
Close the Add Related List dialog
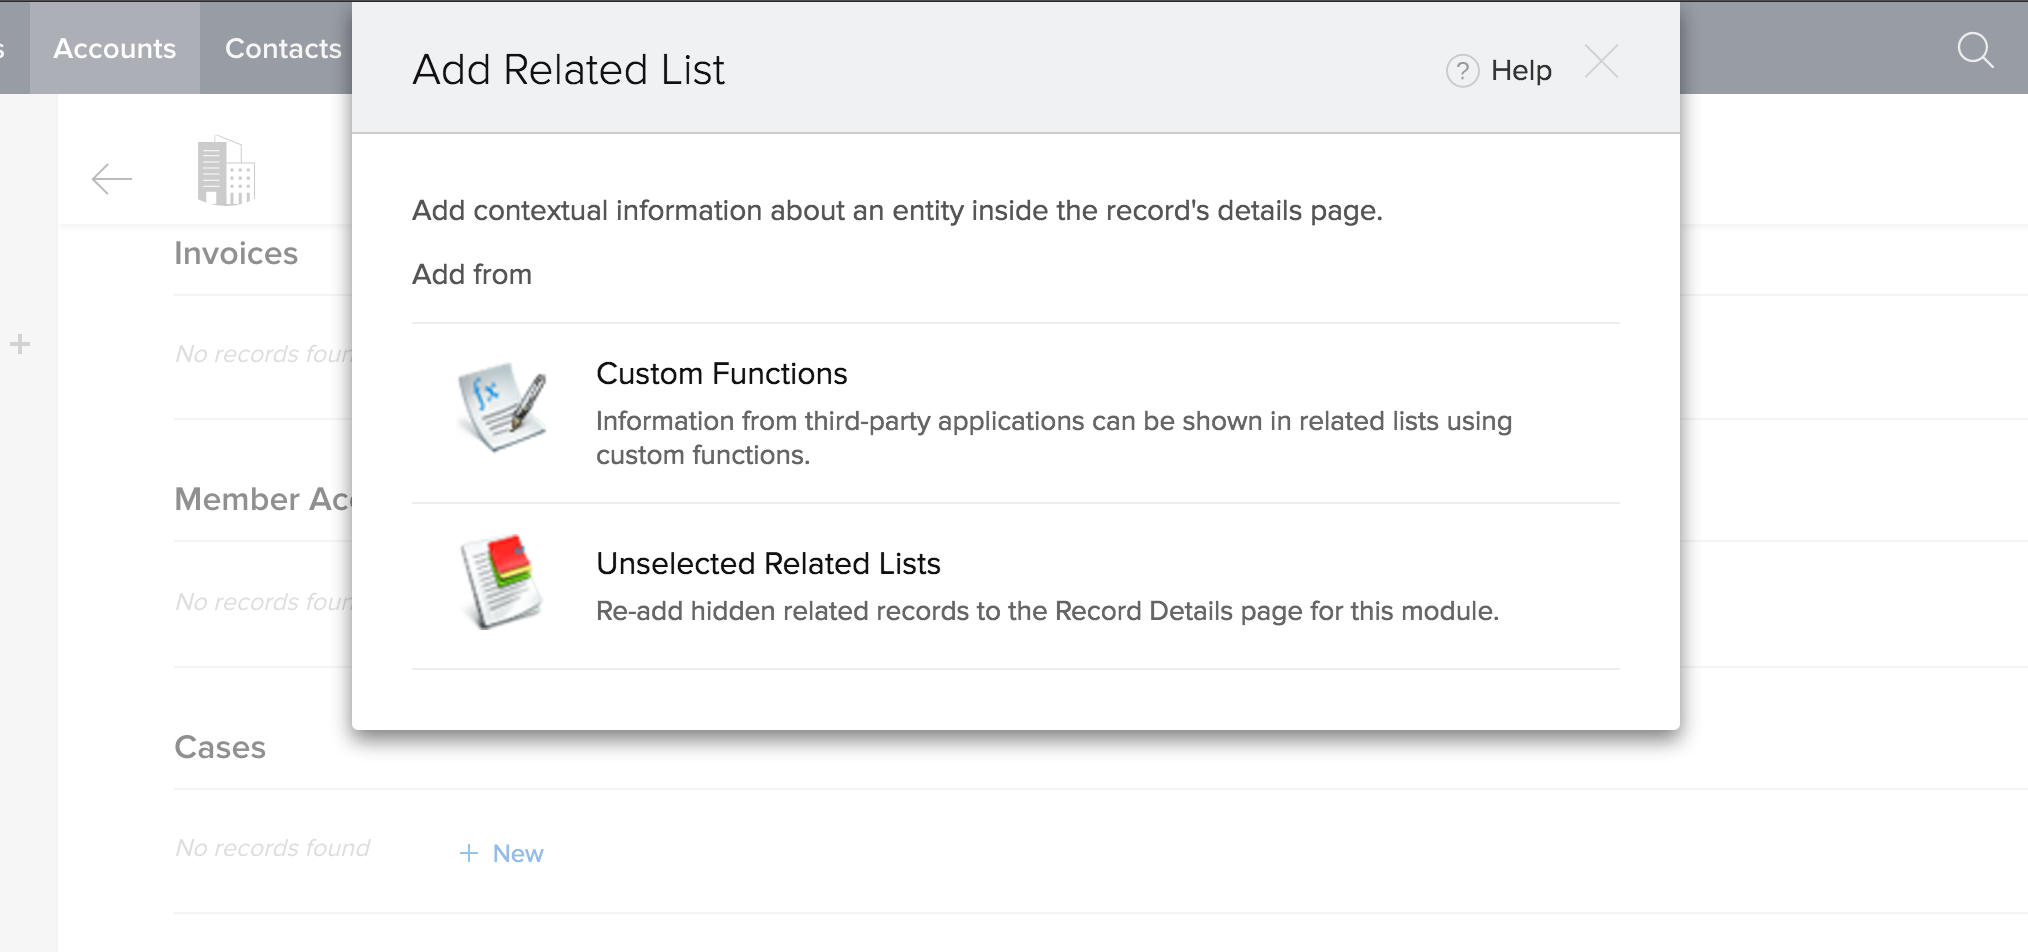tap(1601, 62)
